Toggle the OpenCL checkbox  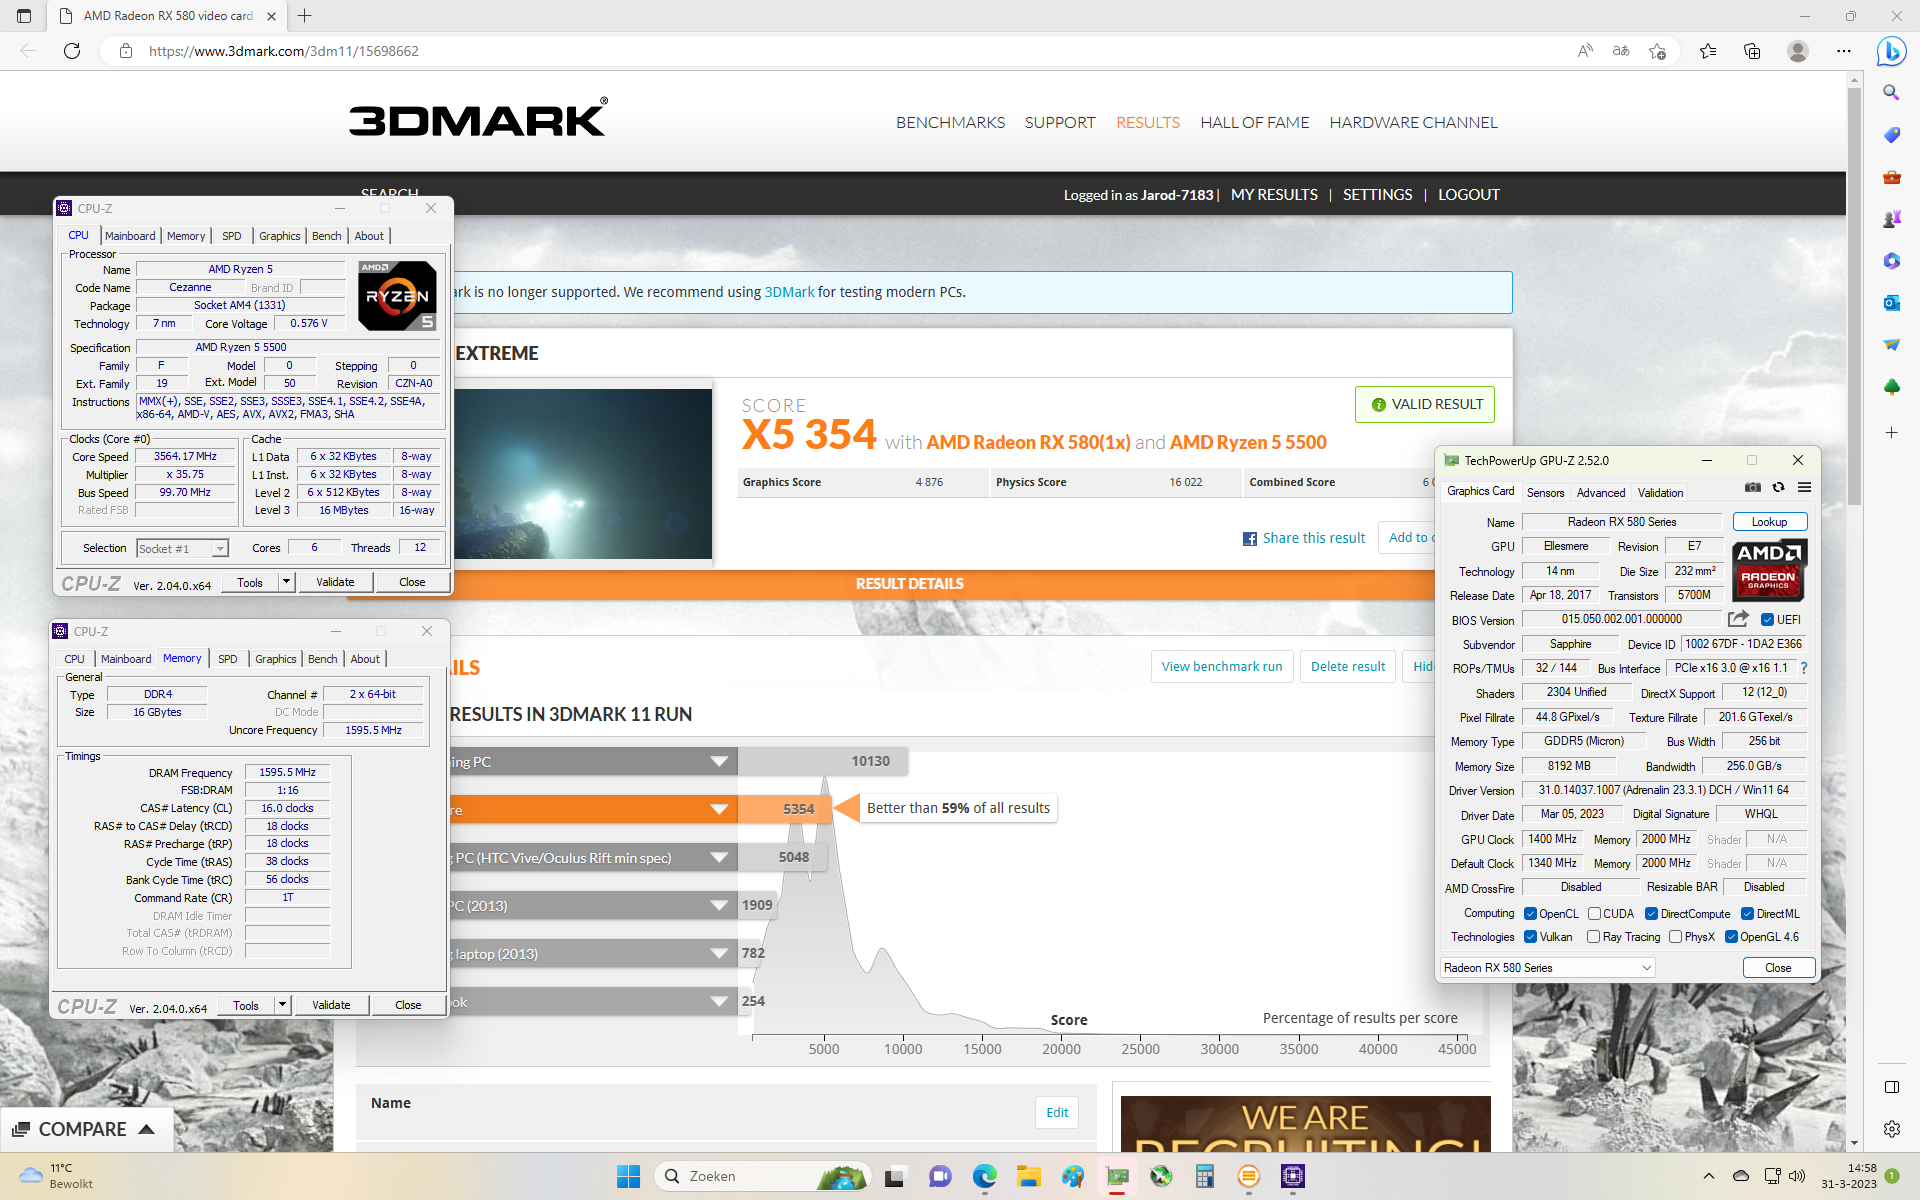[1530, 914]
